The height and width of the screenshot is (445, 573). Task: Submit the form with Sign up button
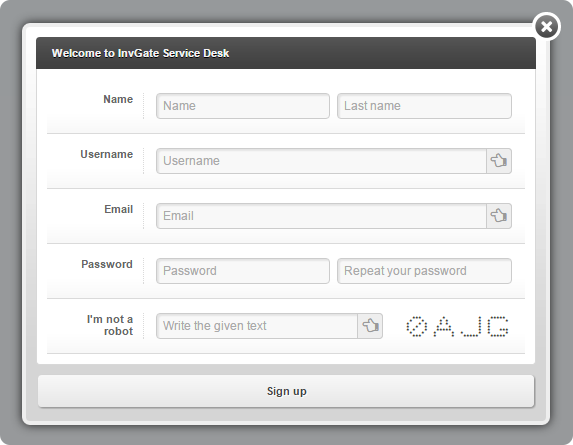click(286, 391)
